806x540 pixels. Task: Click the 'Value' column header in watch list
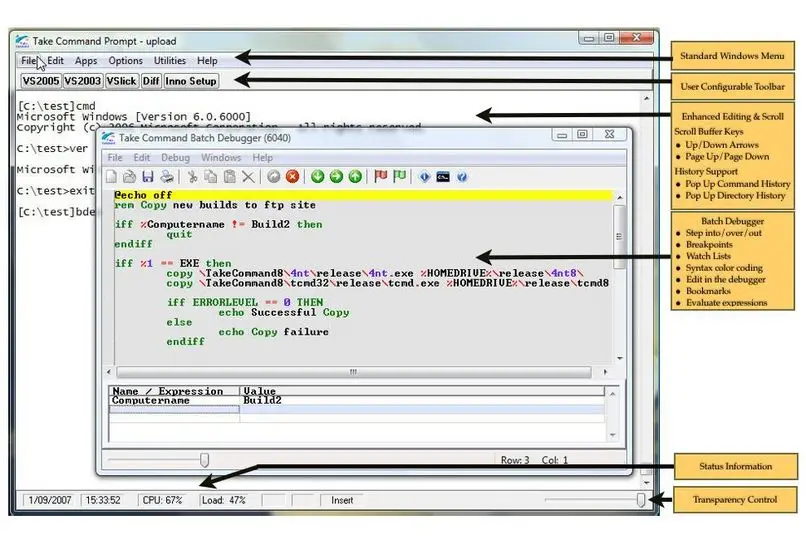pos(423,391)
